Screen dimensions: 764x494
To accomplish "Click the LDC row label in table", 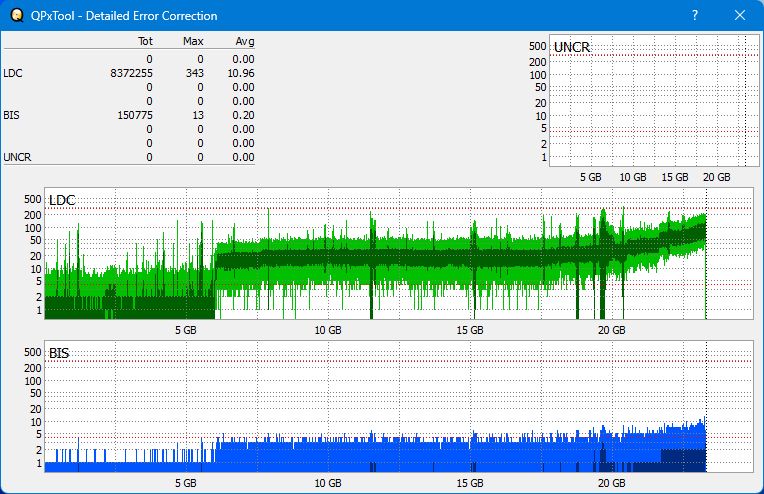I will point(13,73).
